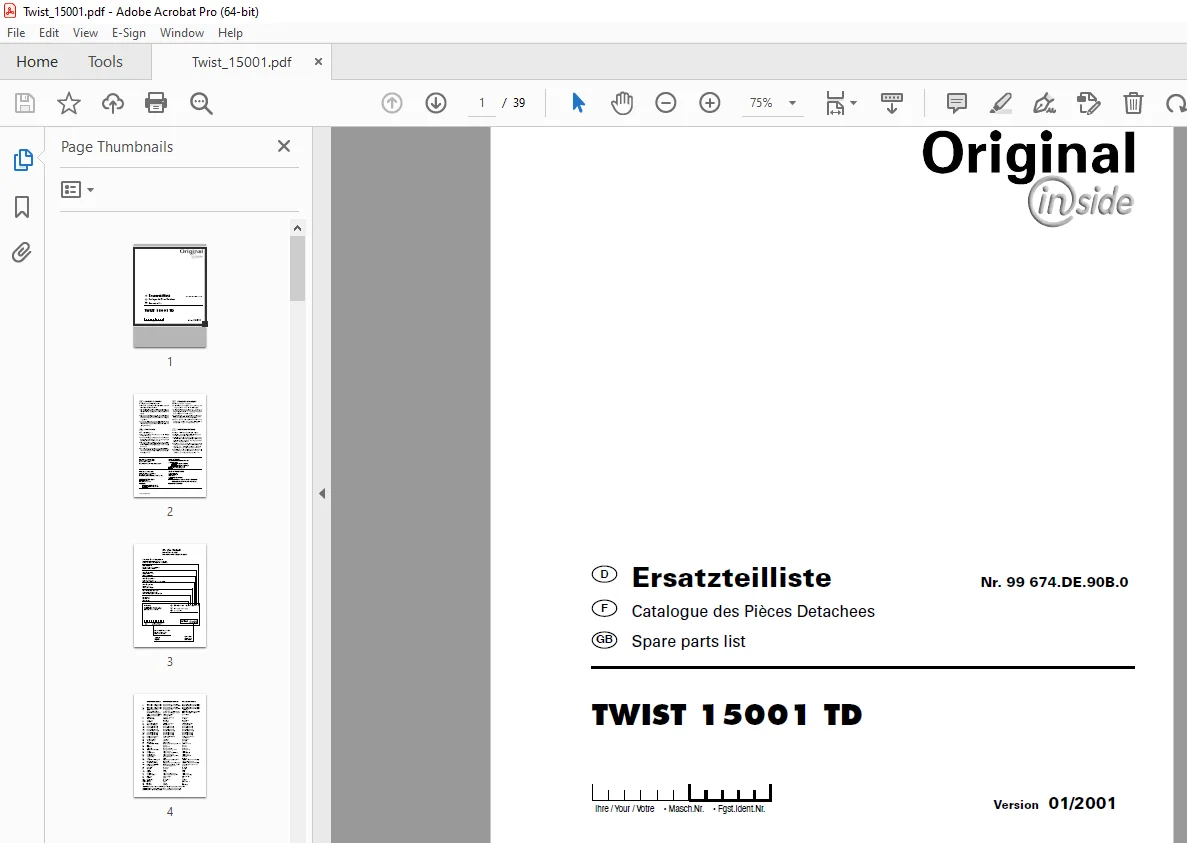
Task: Click the scrolling mode read icon
Action: [892, 103]
